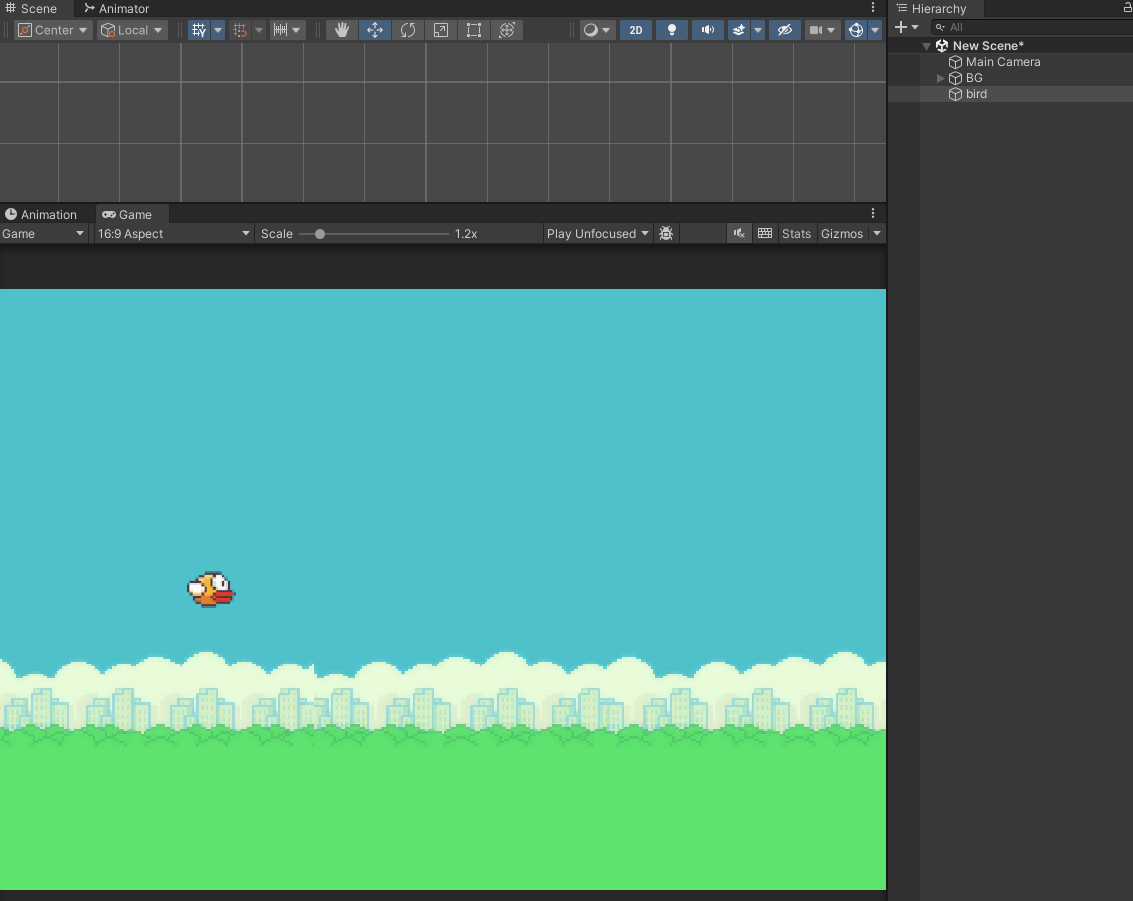Viewport: 1133px width, 901px height.
Task: Toggle Gizmos in Game view
Action: (842, 233)
